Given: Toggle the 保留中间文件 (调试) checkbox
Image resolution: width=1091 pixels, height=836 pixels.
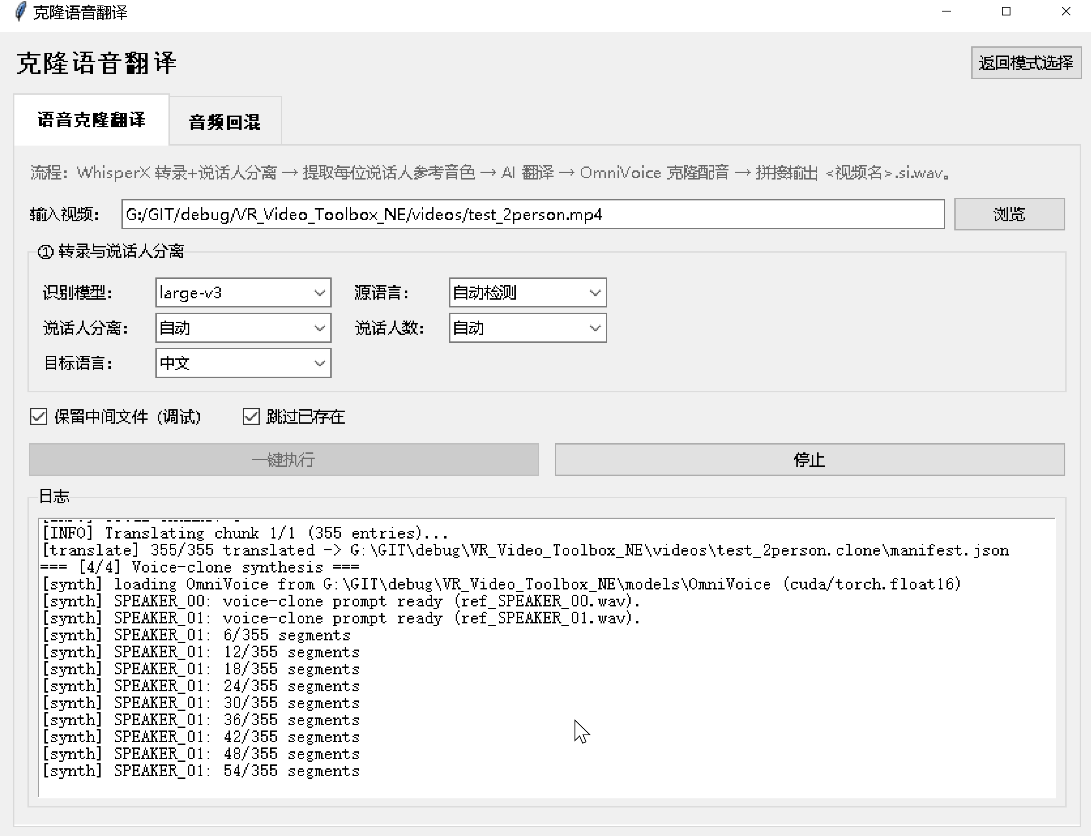Looking at the screenshot, I should tap(38, 417).
